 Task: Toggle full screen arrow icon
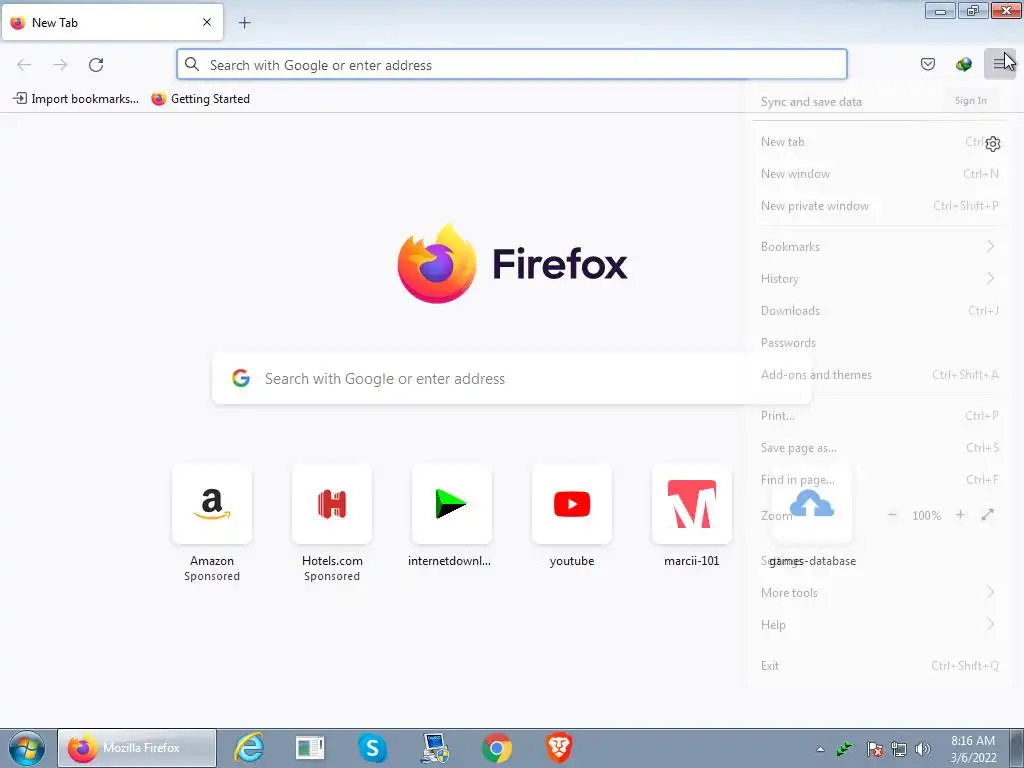(987, 515)
